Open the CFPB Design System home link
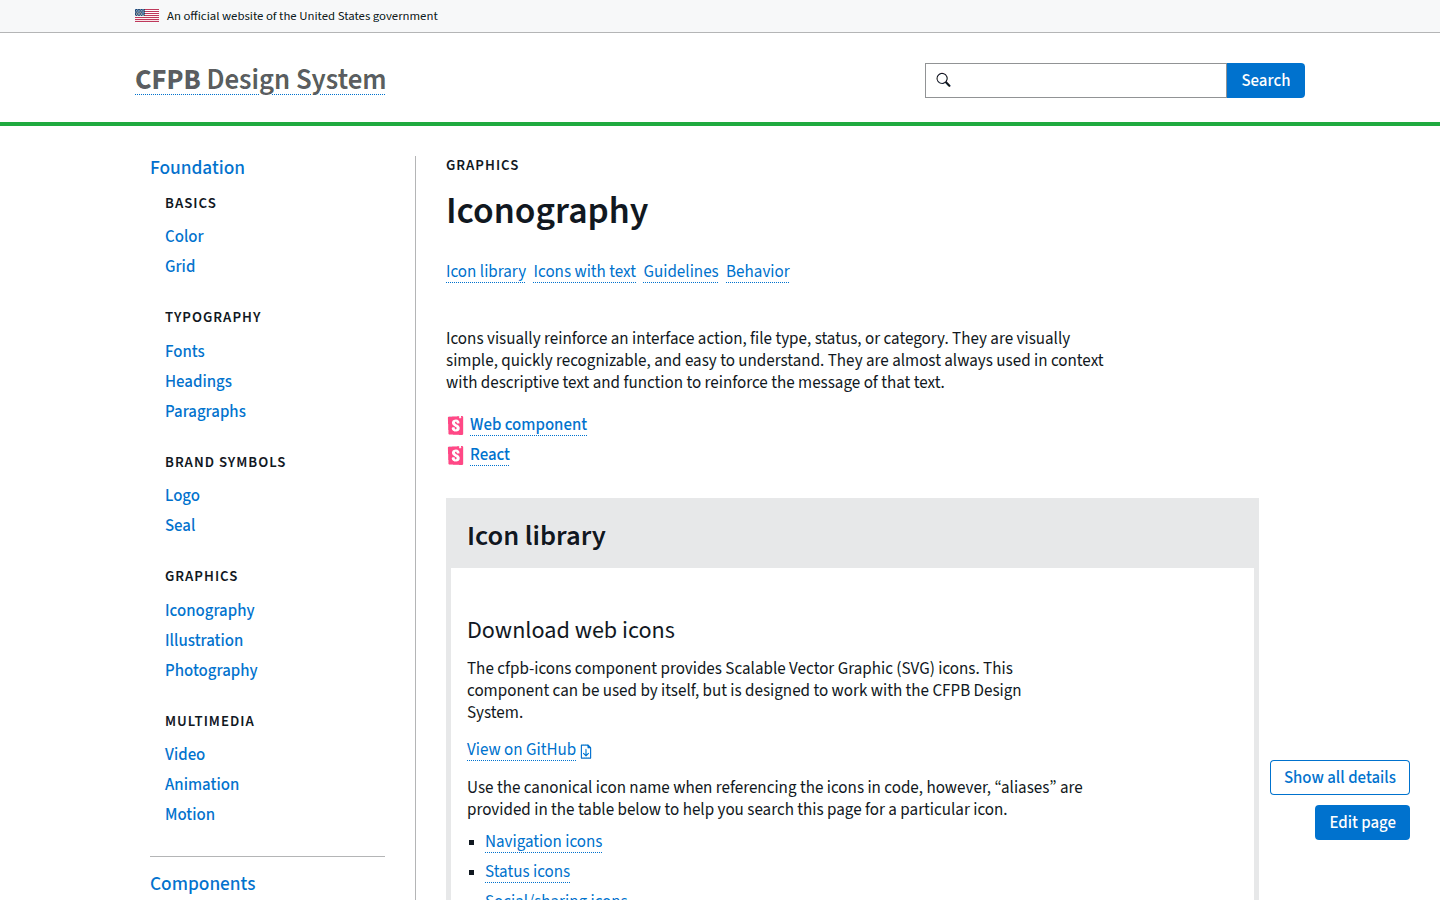The width and height of the screenshot is (1440, 900). coord(260,80)
